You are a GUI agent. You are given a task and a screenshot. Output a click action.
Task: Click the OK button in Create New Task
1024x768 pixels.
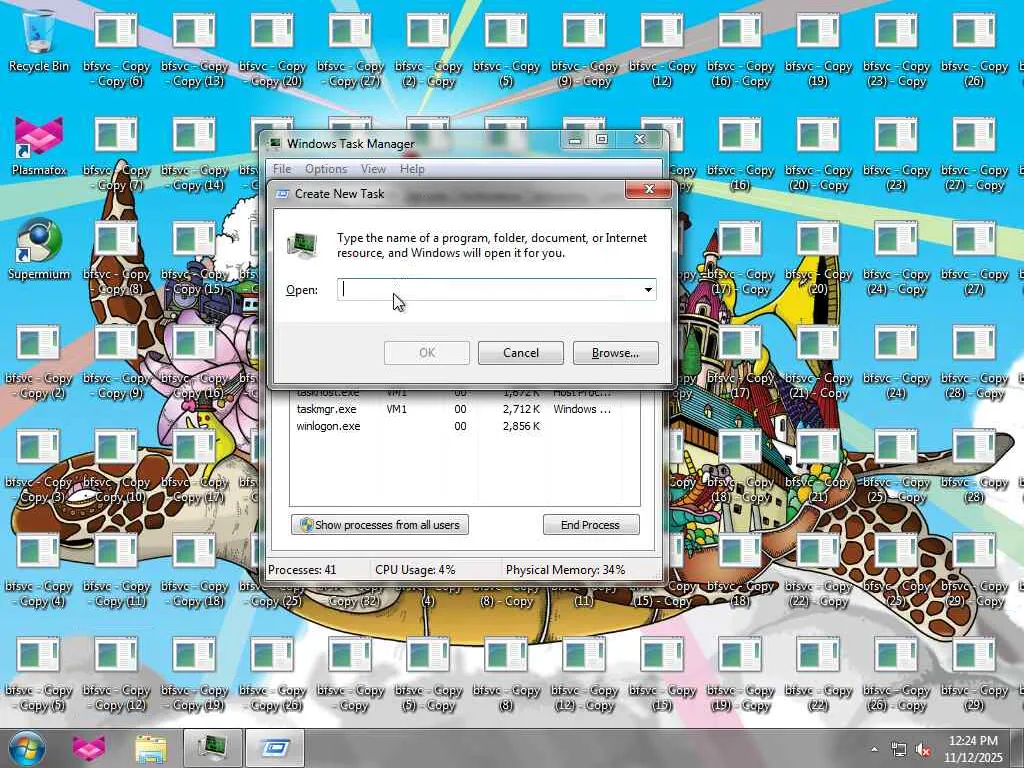tap(427, 353)
